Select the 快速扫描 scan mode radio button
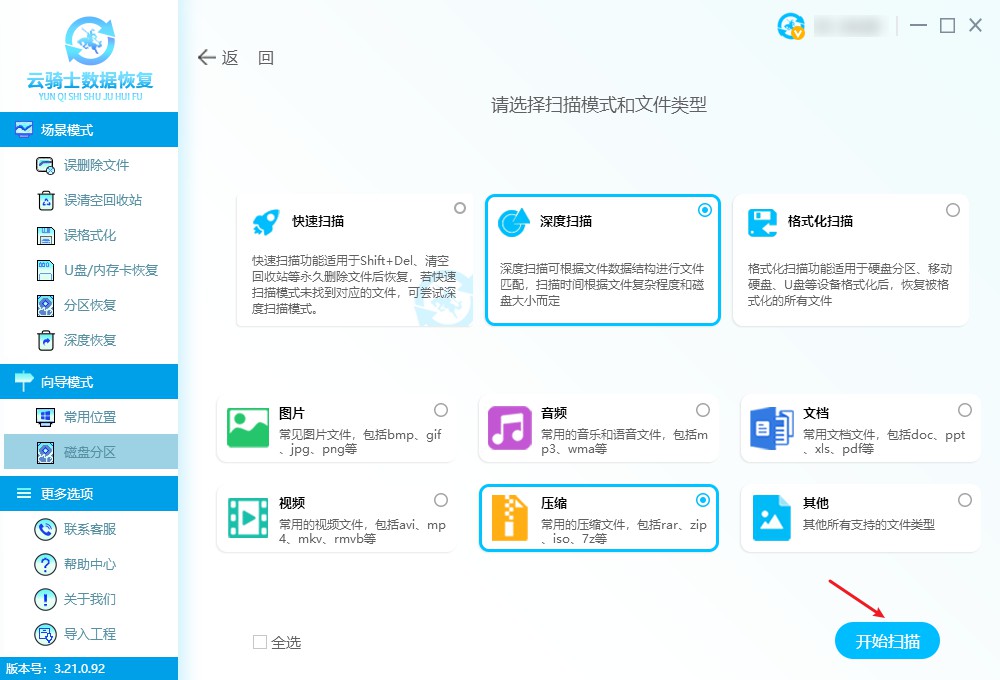Viewport: 1000px width, 680px height. coord(460,208)
